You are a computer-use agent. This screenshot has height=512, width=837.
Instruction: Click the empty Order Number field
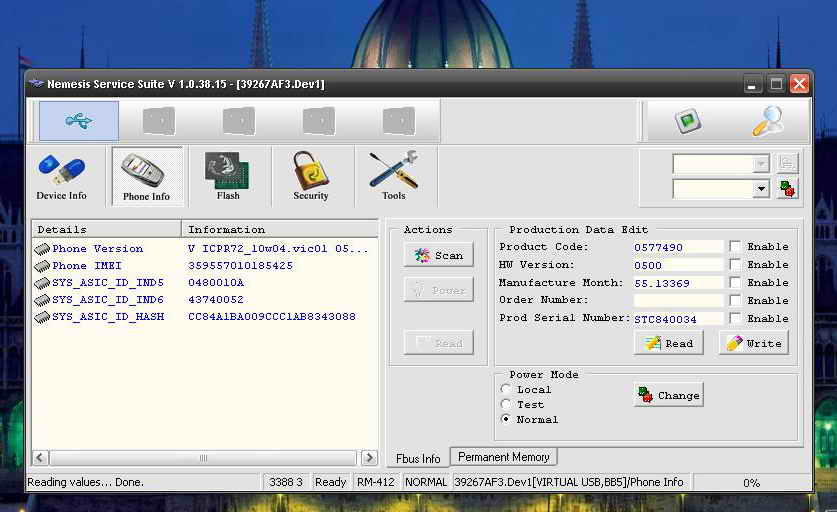(678, 301)
